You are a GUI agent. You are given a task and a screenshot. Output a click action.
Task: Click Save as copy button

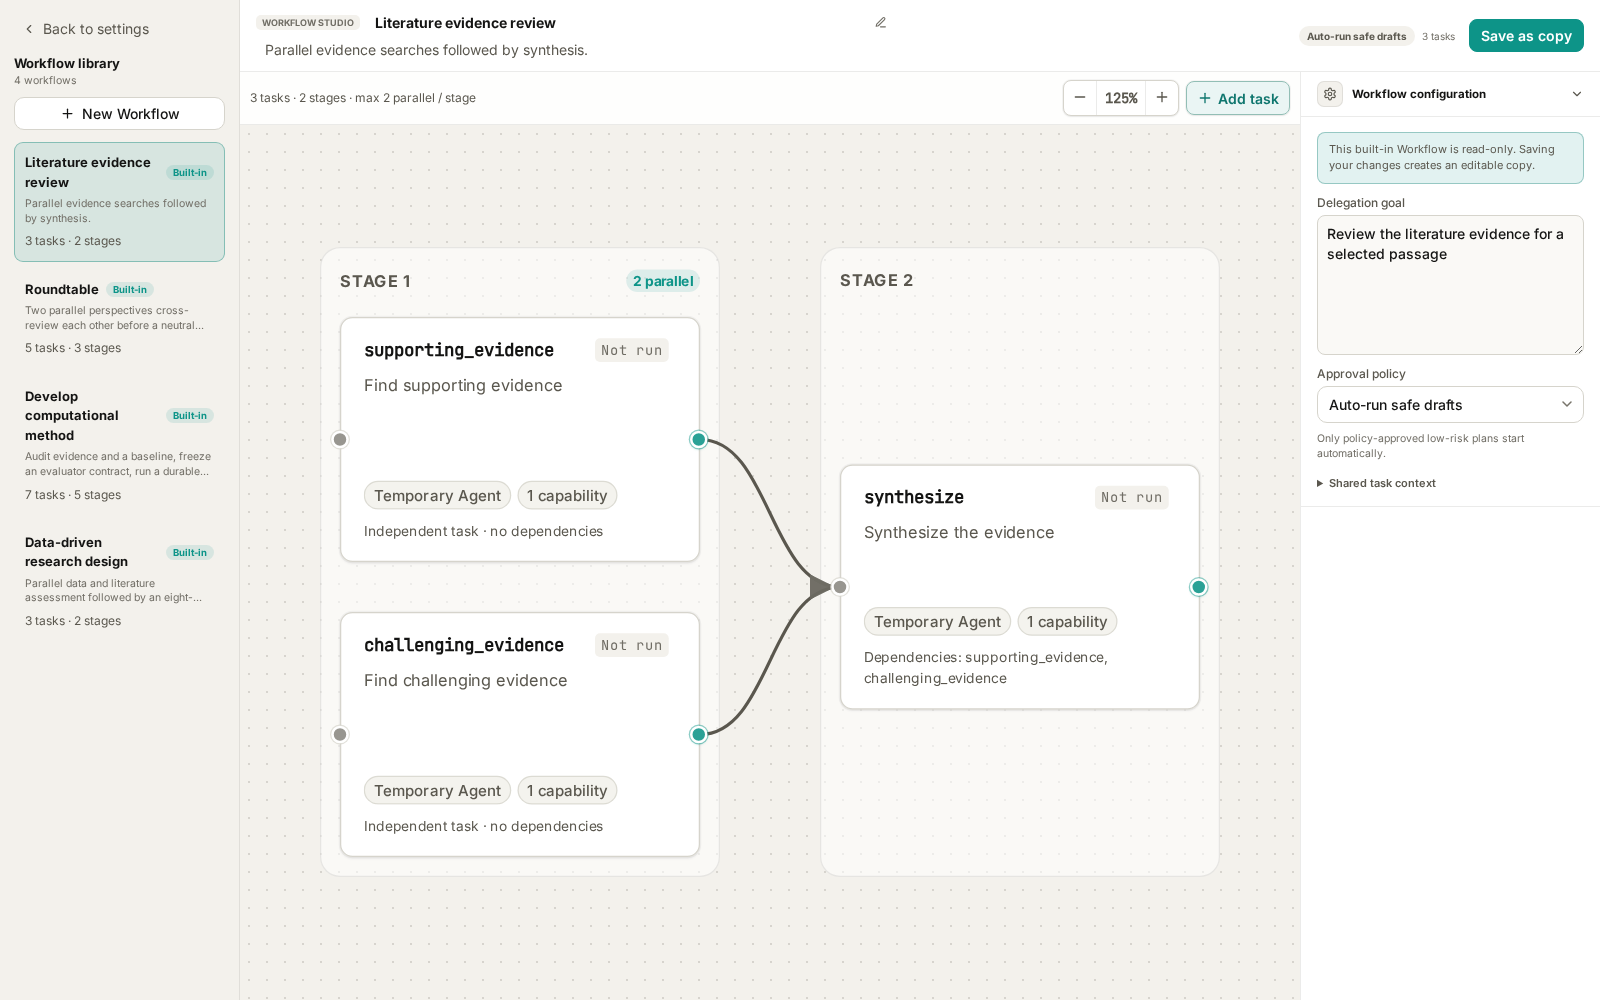click(x=1526, y=36)
